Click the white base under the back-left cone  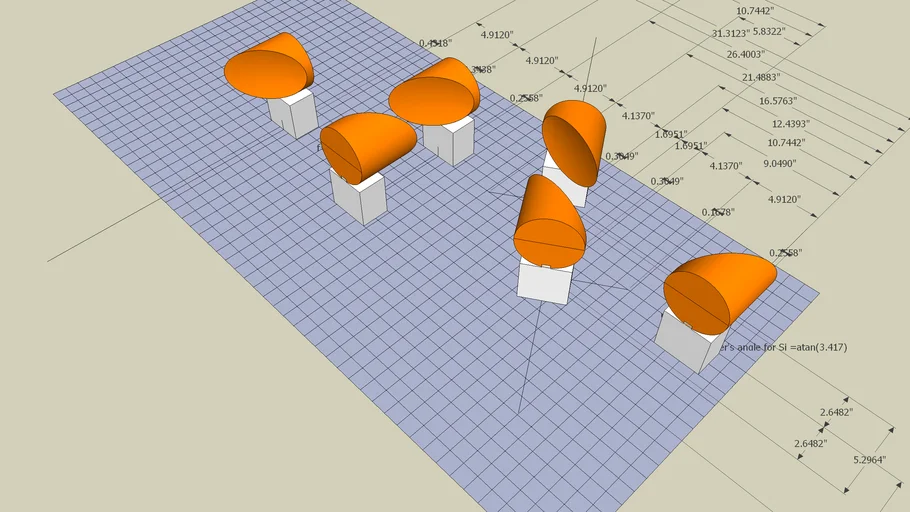293,112
